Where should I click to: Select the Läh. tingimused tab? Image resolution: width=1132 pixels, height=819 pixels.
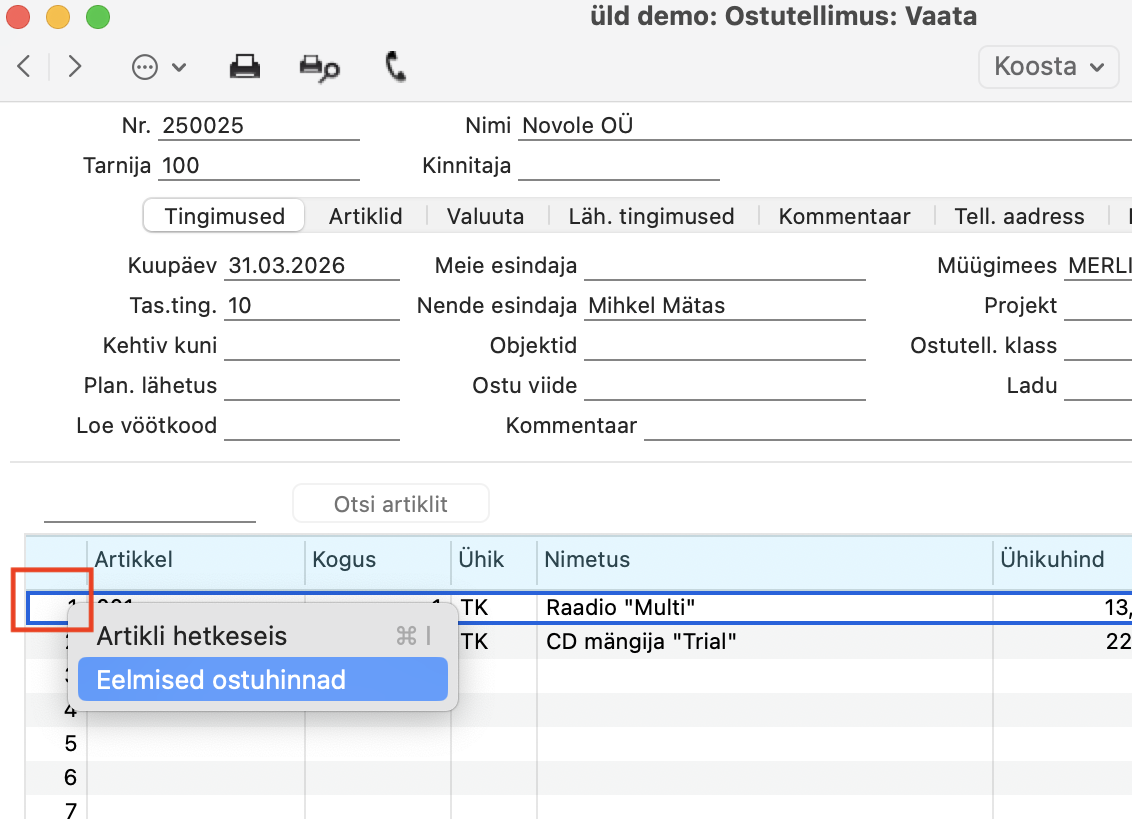point(651,216)
